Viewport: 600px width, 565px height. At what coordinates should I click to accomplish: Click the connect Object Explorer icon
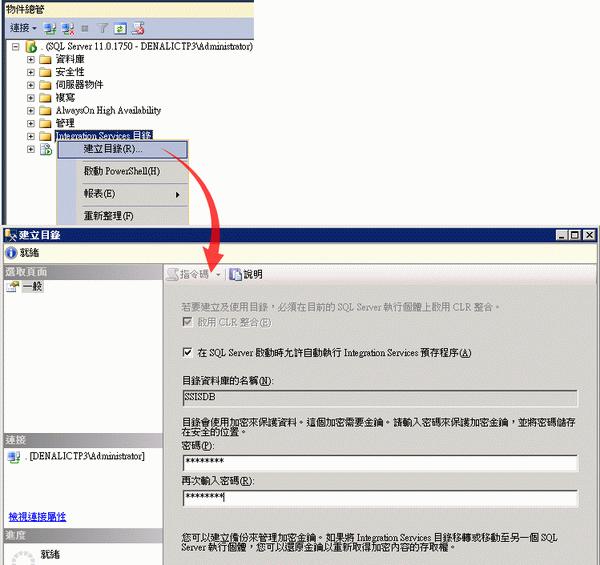click(50, 28)
